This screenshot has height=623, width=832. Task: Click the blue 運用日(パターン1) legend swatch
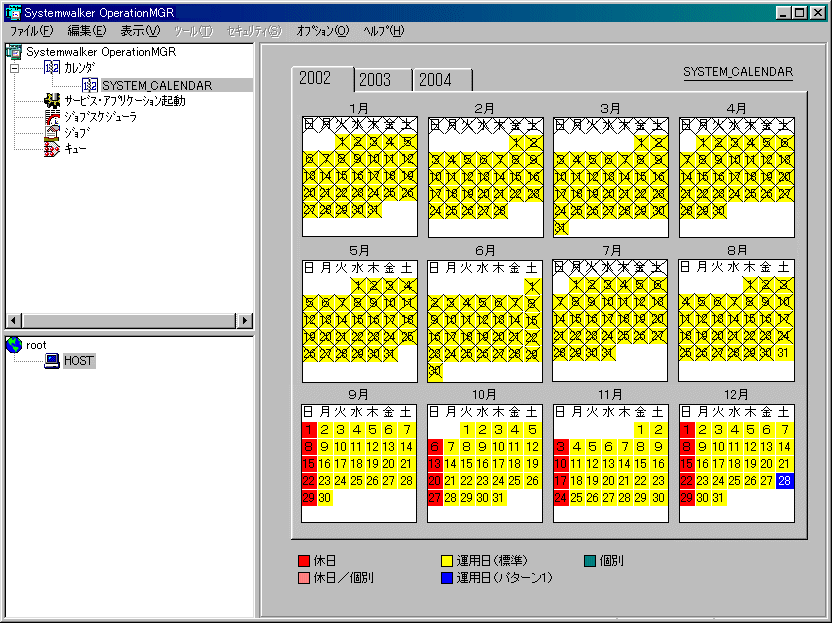[447, 578]
